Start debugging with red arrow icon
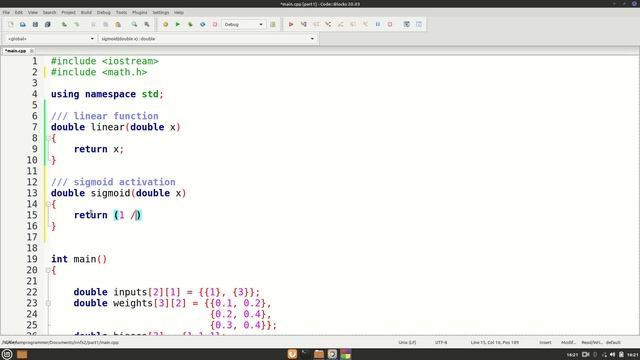The height and width of the screenshot is (360, 640). (x=291, y=24)
